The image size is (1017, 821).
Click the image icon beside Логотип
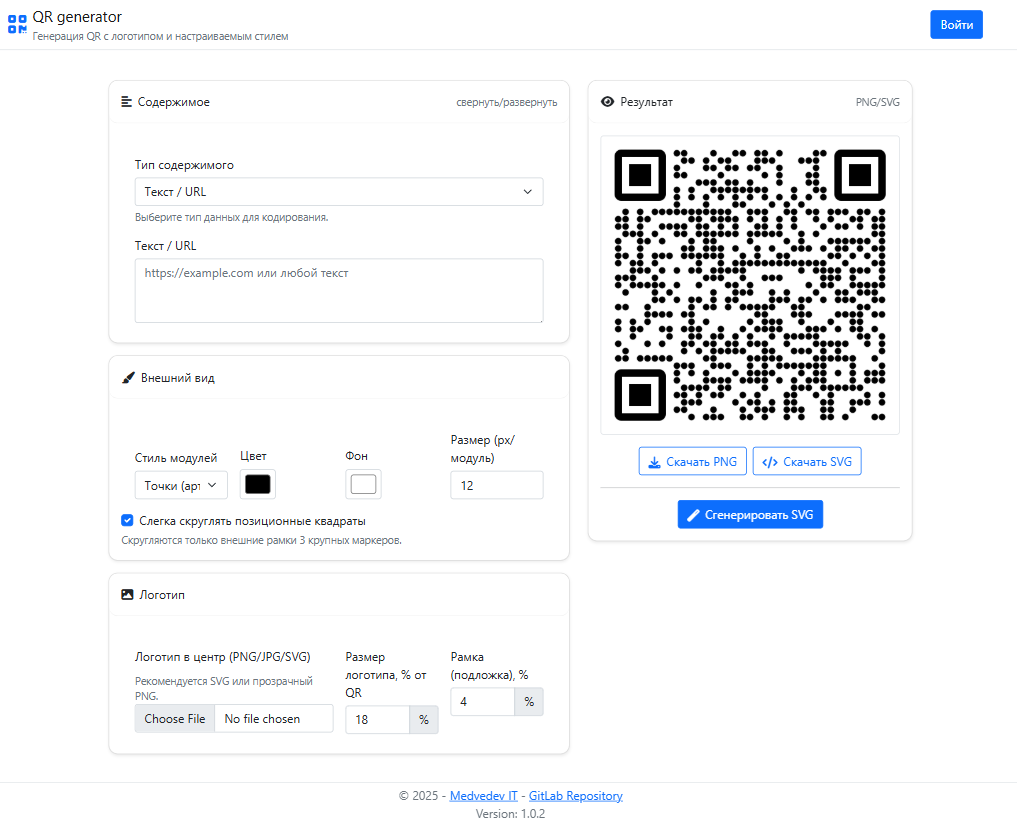(127, 594)
